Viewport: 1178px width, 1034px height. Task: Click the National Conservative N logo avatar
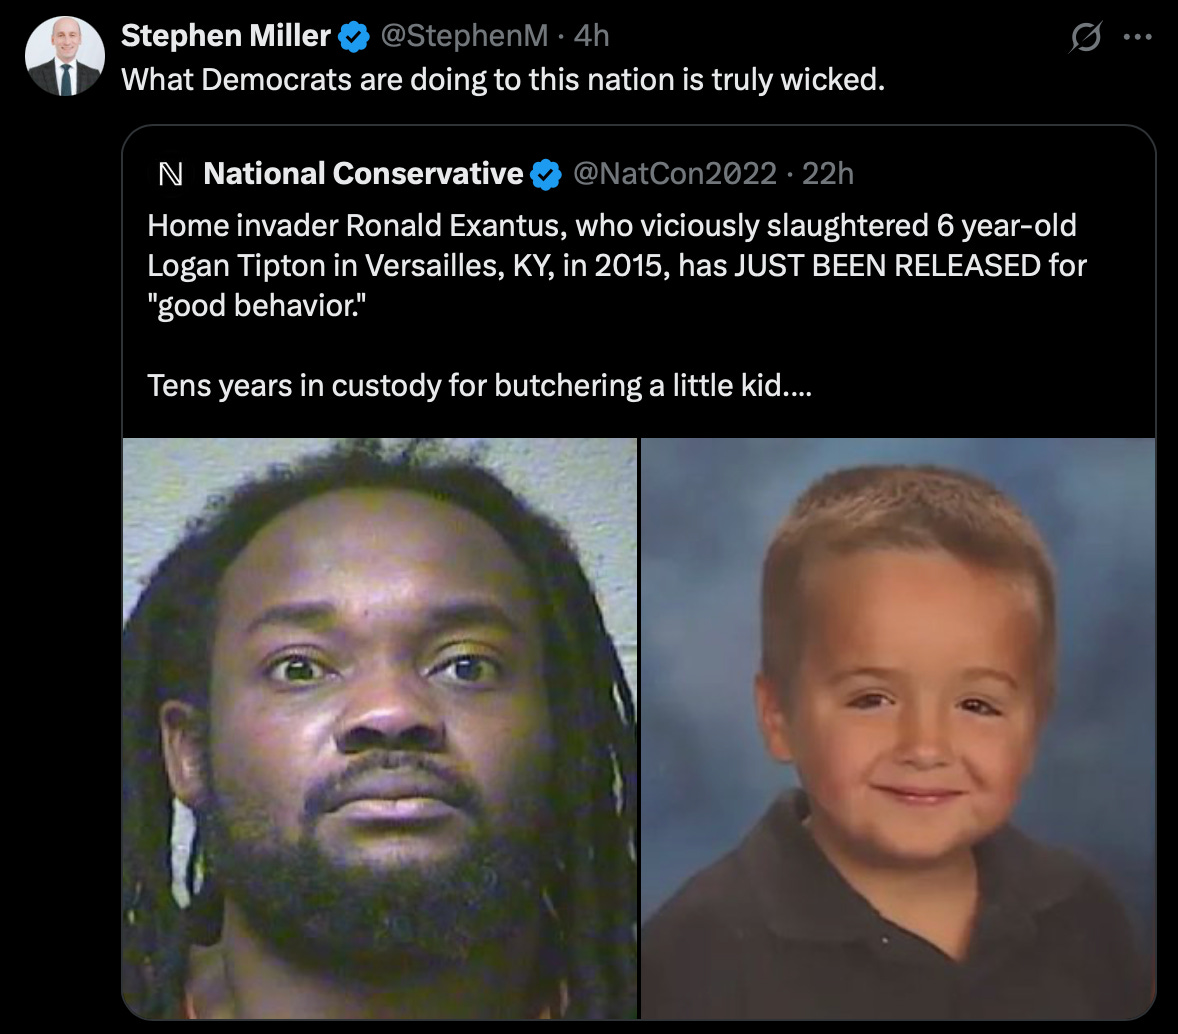[171, 174]
